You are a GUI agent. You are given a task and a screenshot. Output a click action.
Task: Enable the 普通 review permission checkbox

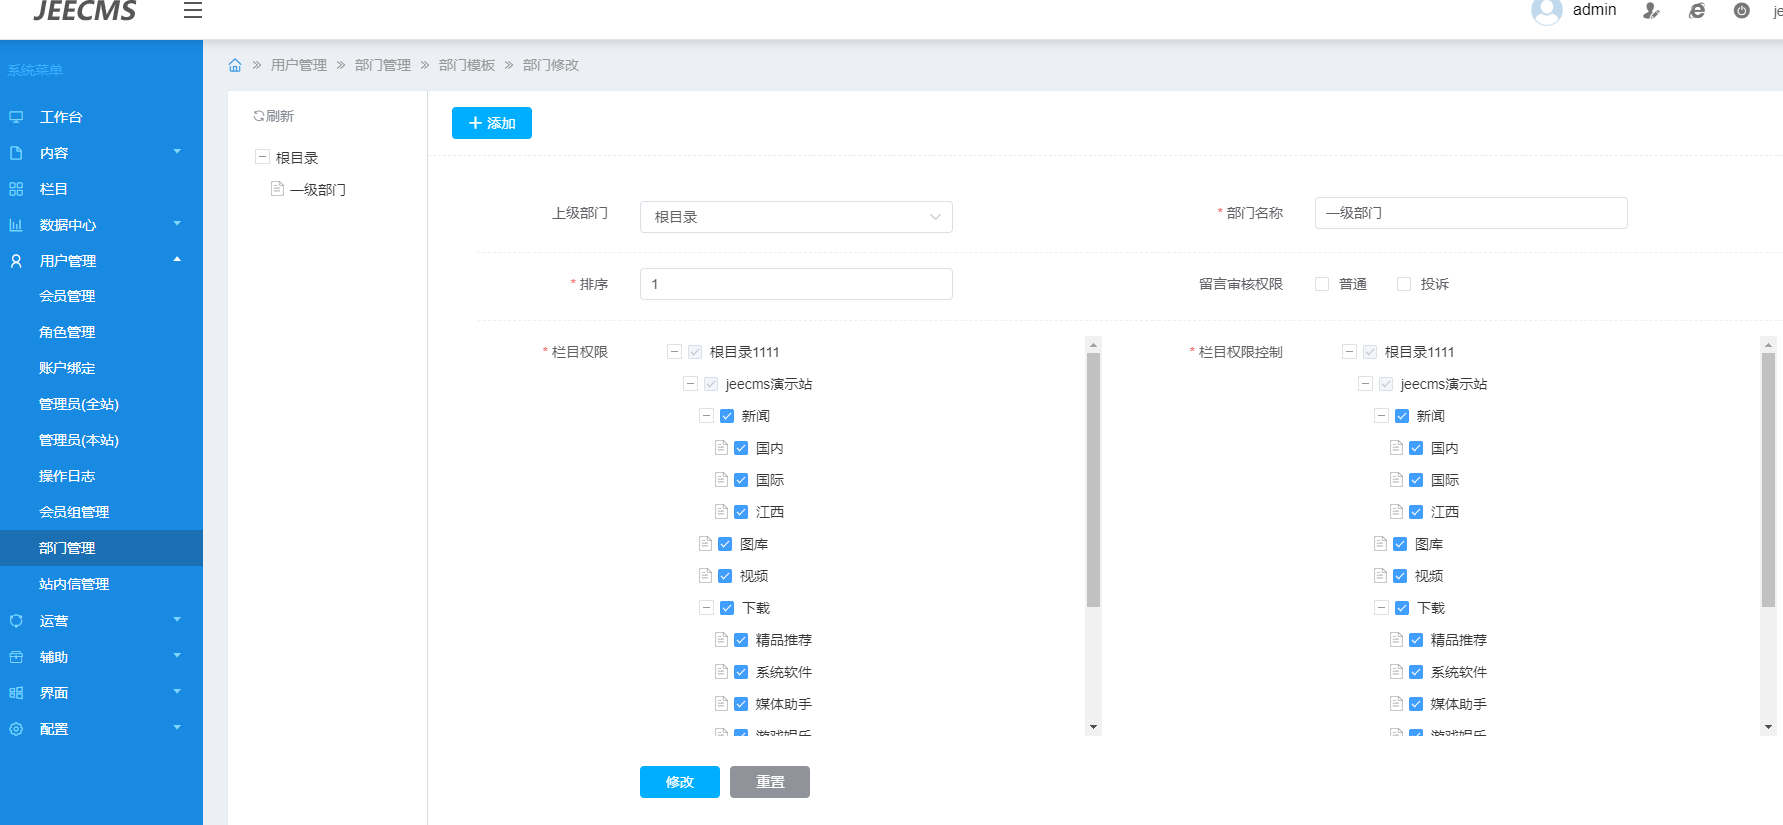(1322, 284)
